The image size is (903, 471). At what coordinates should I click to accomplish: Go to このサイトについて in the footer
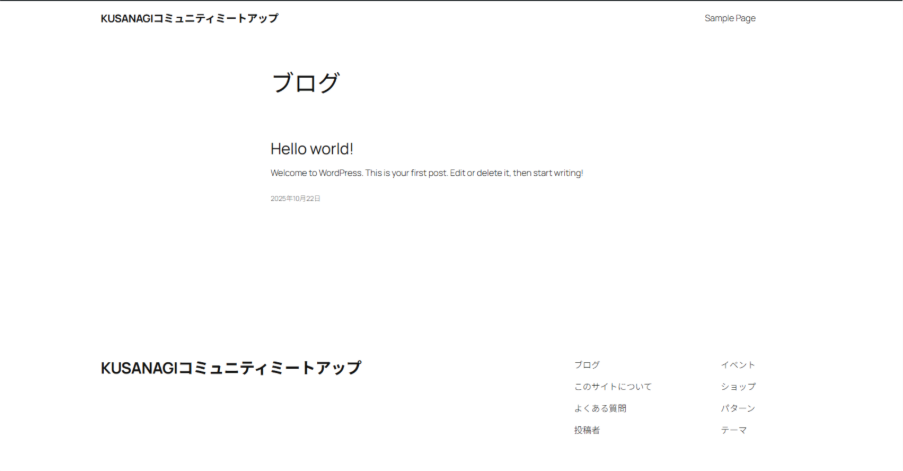pyautogui.click(x=612, y=387)
